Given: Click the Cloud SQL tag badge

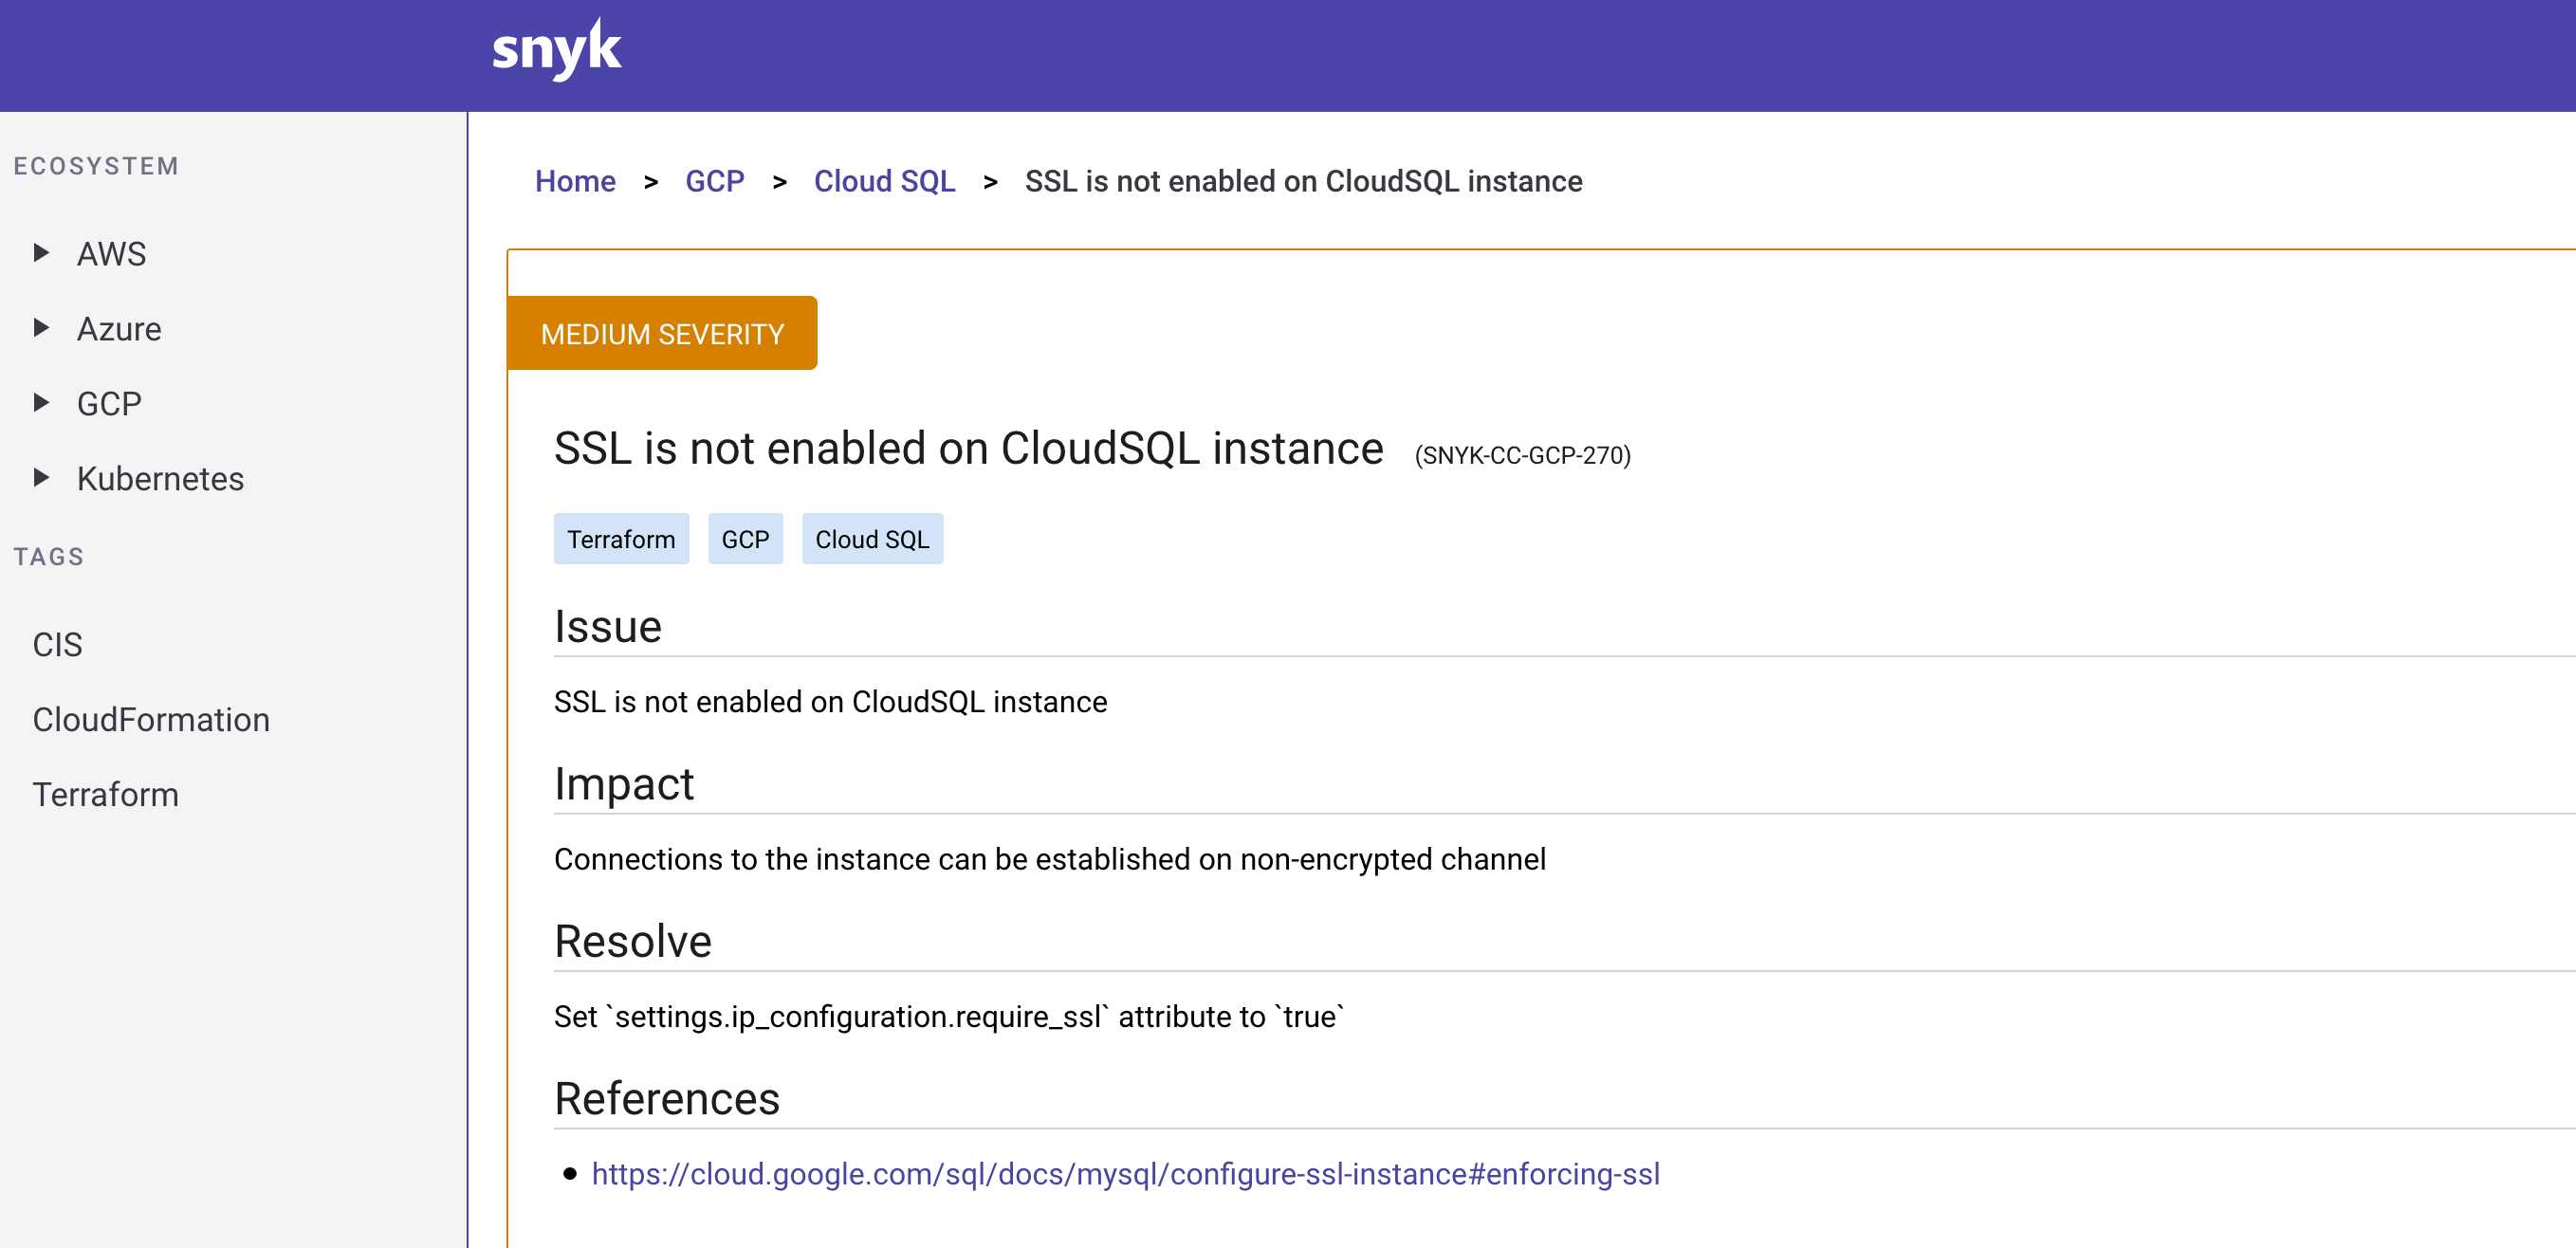Looking at the screenshot, I should pos(871,539).
